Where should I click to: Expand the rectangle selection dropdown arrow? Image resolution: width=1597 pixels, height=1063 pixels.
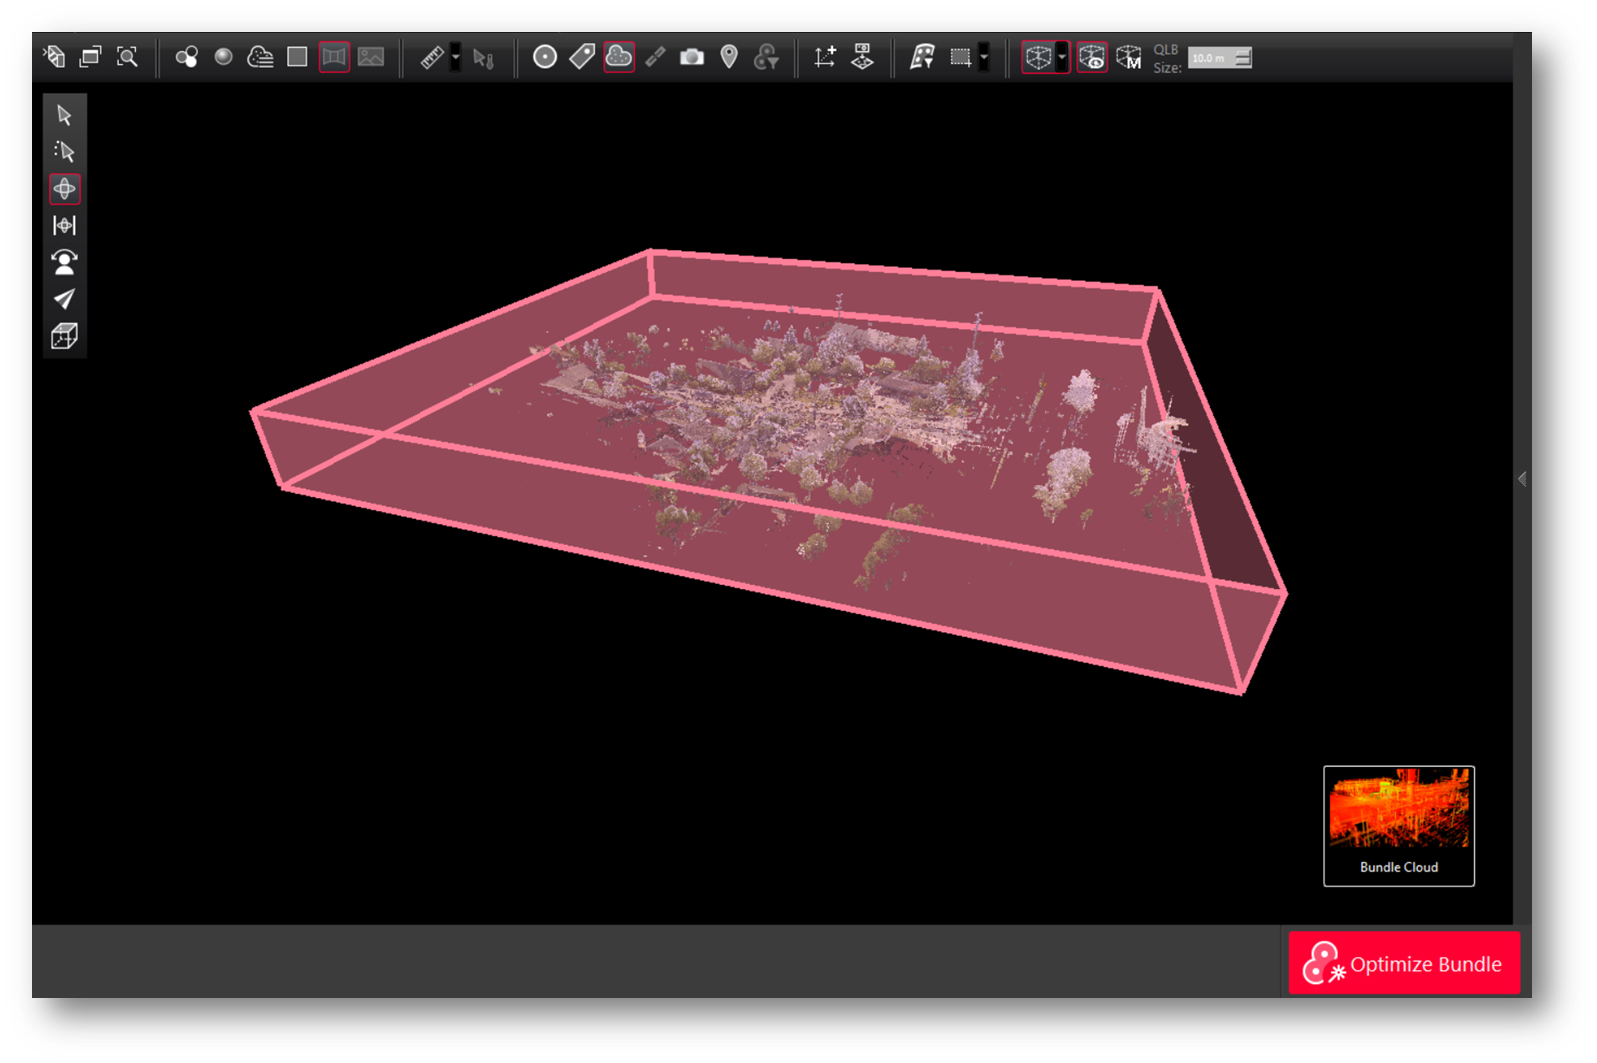click(985, 58)
